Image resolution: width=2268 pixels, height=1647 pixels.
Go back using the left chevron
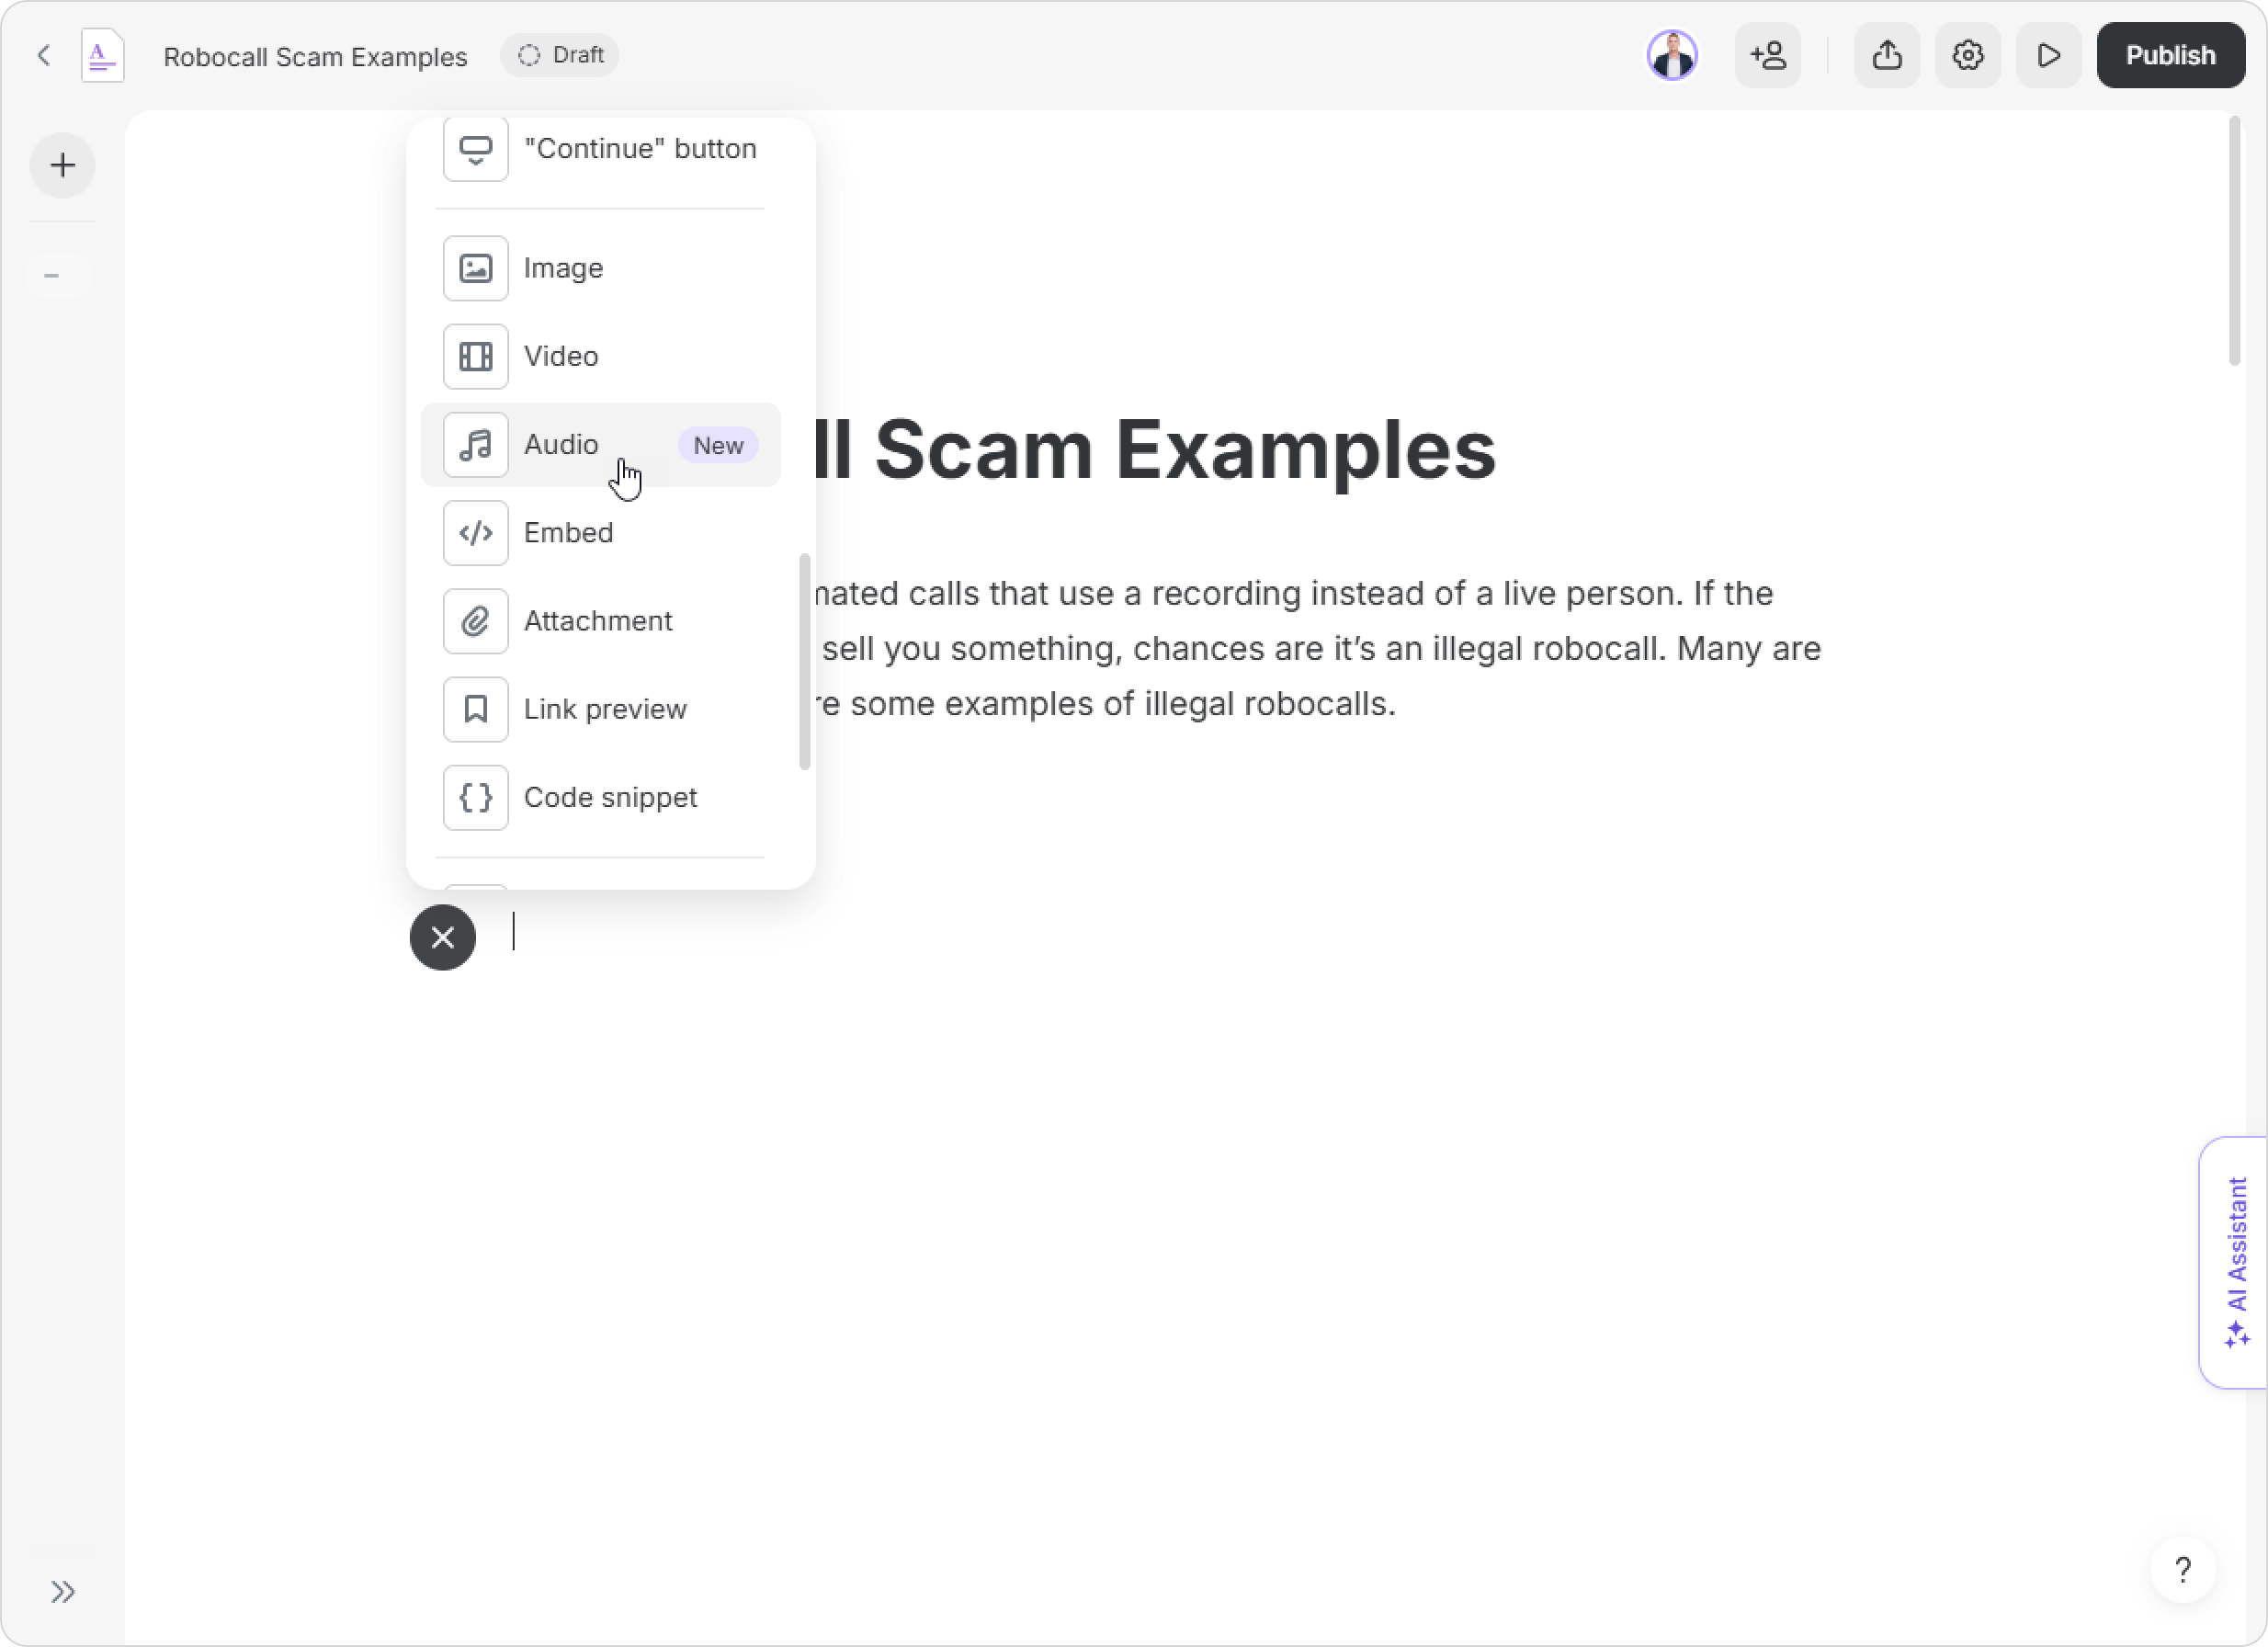[x=44, y=55]
